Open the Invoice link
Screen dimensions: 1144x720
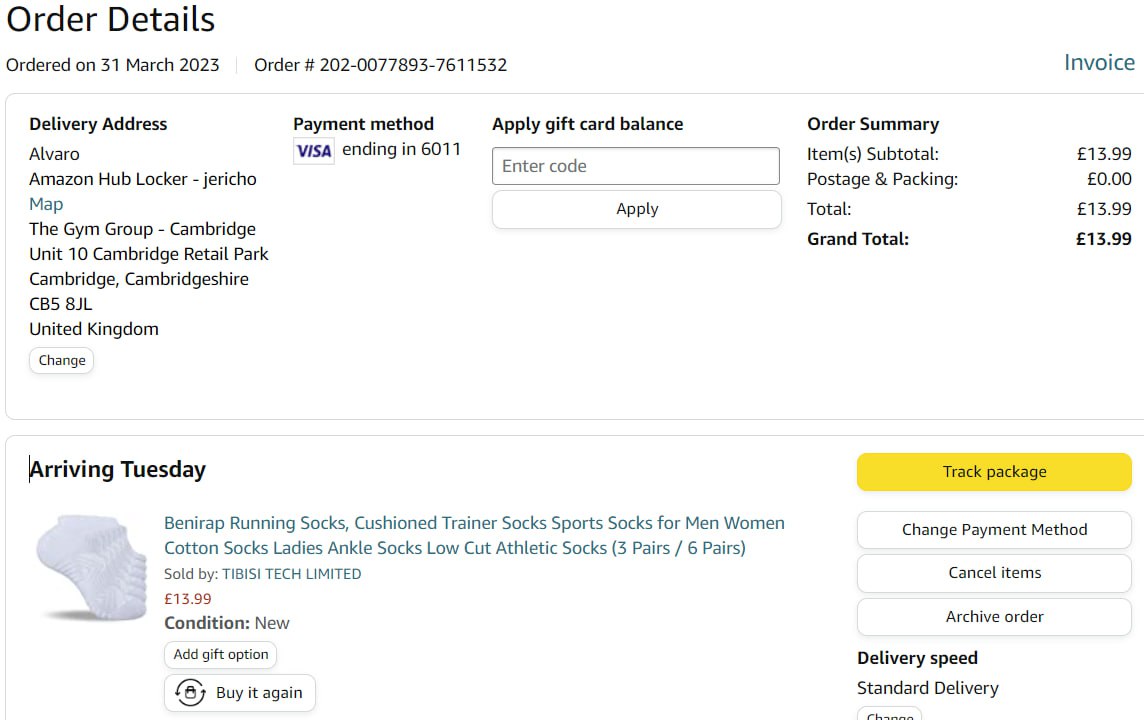tap(1099, 63)
